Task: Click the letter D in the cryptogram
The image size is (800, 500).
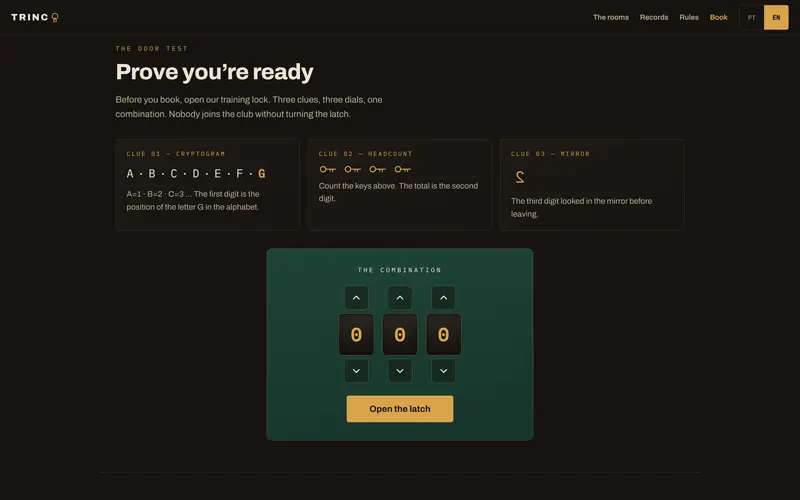Action: tap(196, 174)
